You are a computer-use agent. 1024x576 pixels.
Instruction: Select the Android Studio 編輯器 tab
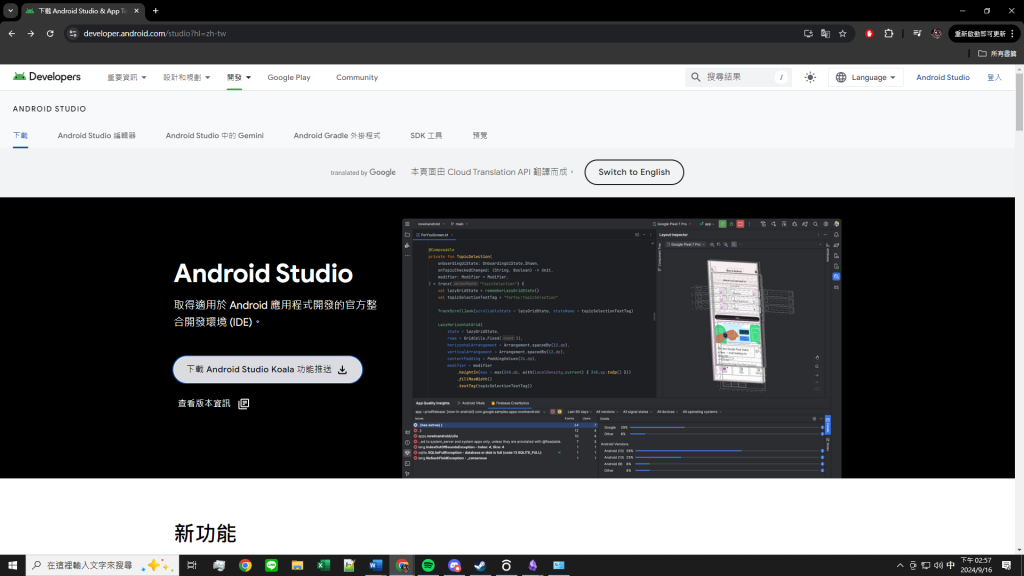click(97, 135)
